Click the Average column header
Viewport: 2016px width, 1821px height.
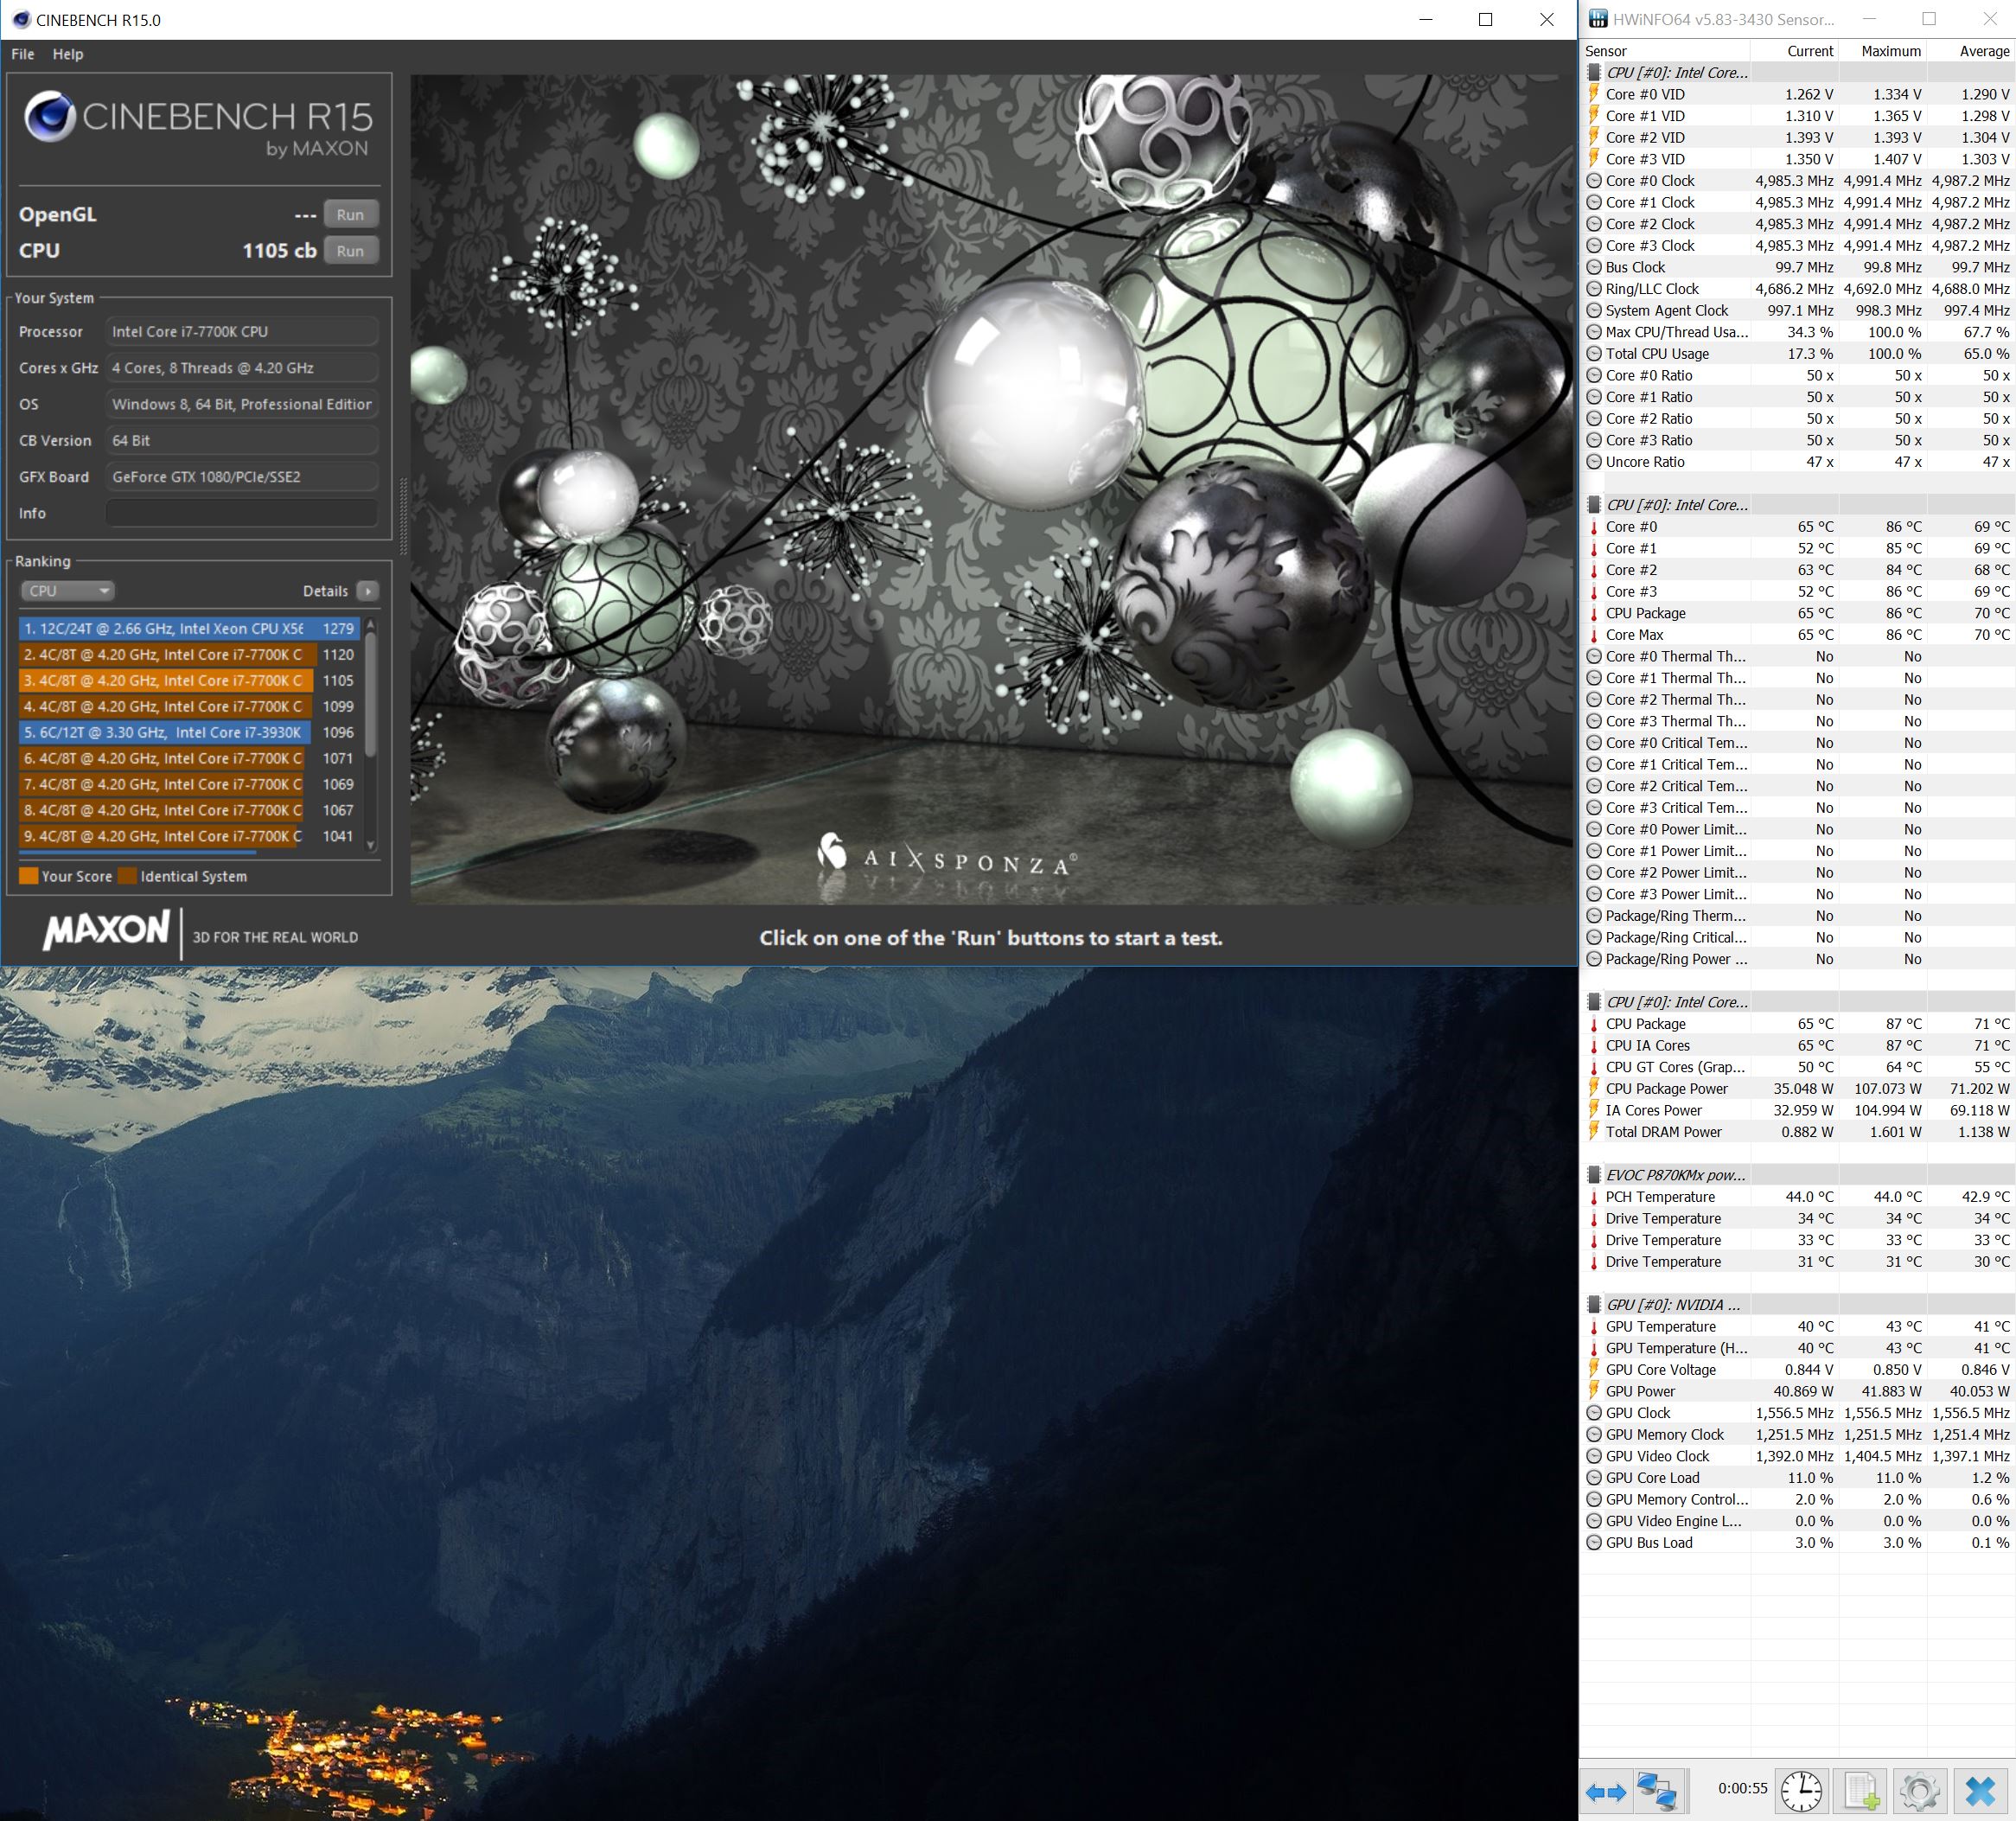[x=1970, y=51]
